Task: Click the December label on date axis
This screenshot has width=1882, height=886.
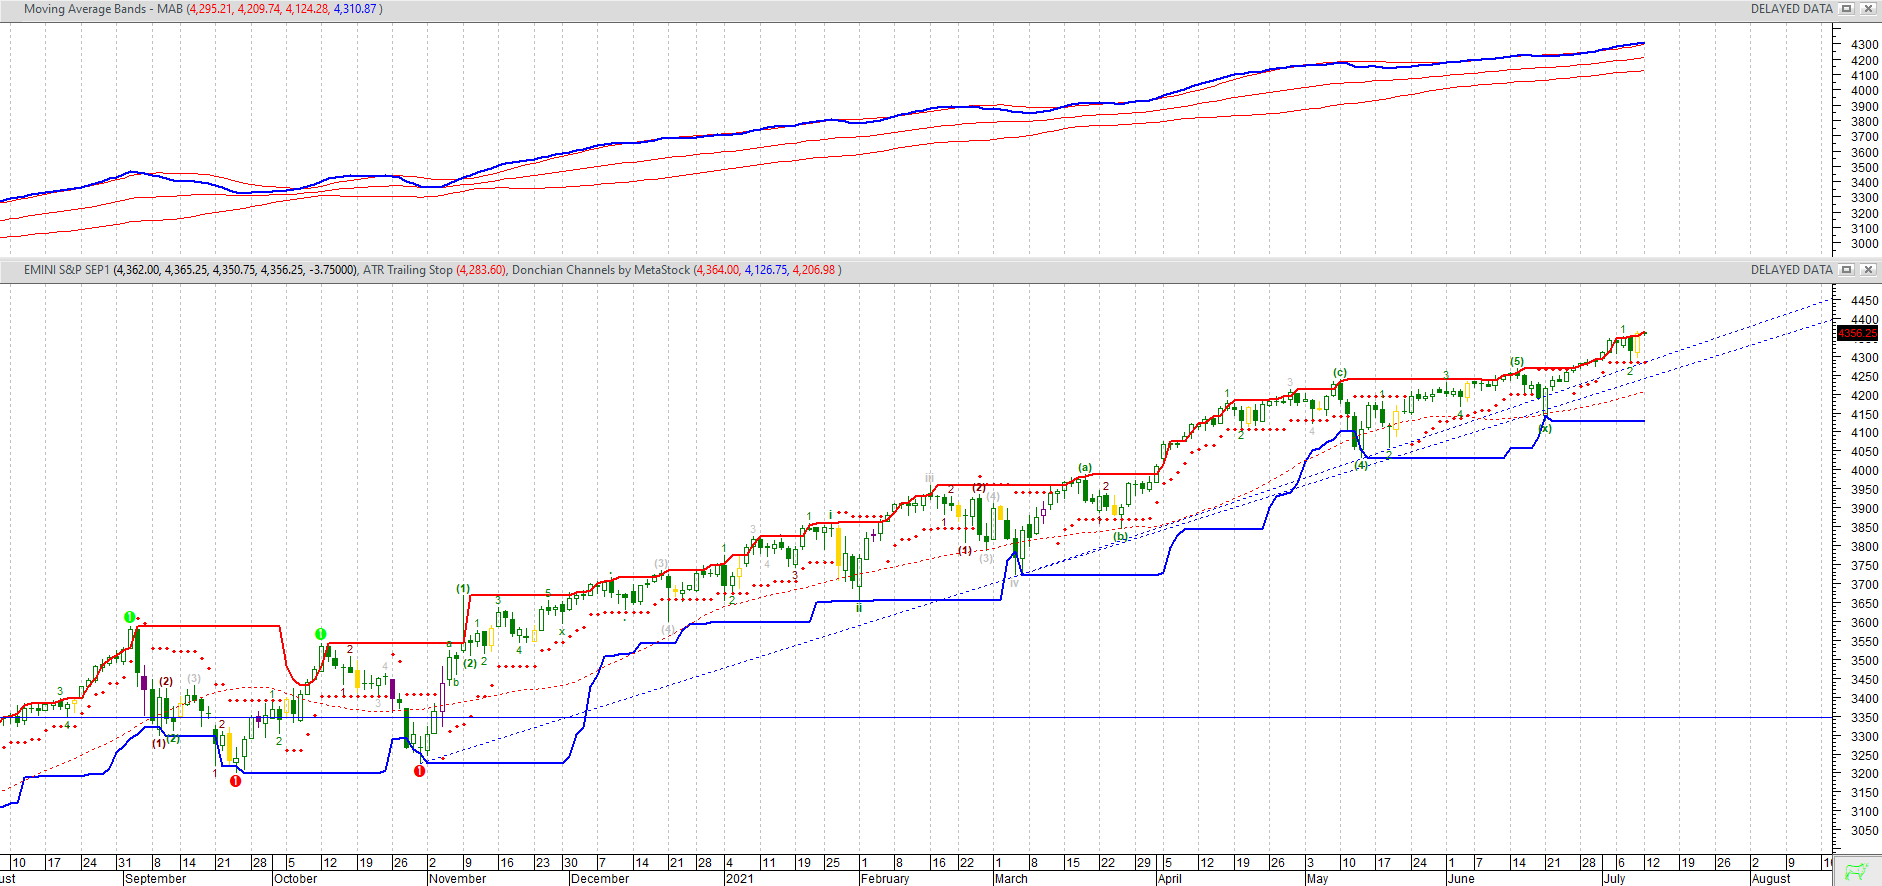Action: point(599,879)
